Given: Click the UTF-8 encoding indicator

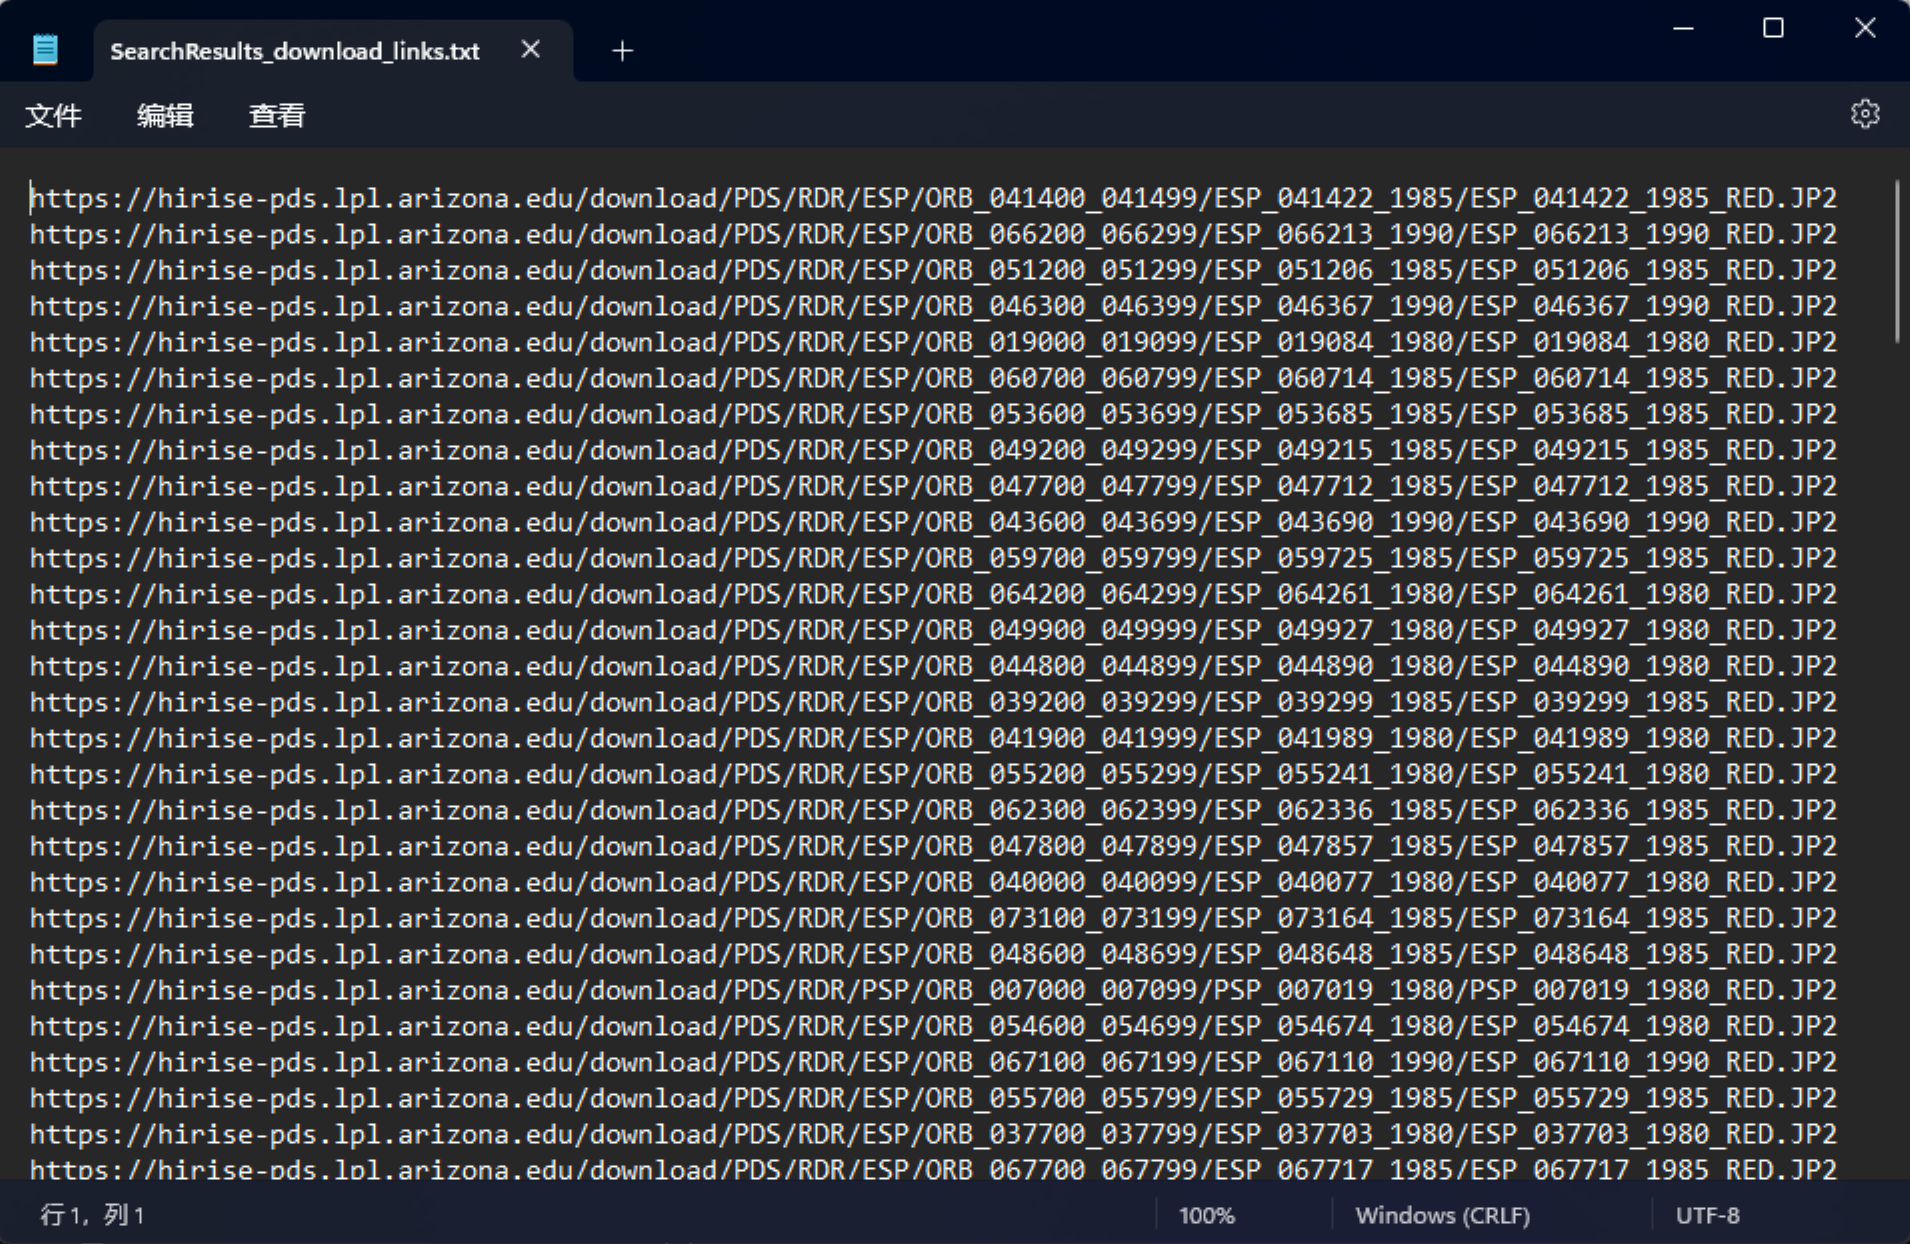Looking at the screenshot, I should pos(1707,1215).
